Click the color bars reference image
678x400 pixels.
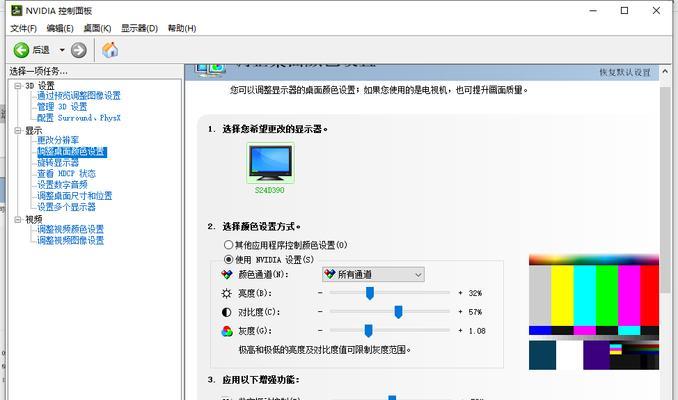[594, 312]
